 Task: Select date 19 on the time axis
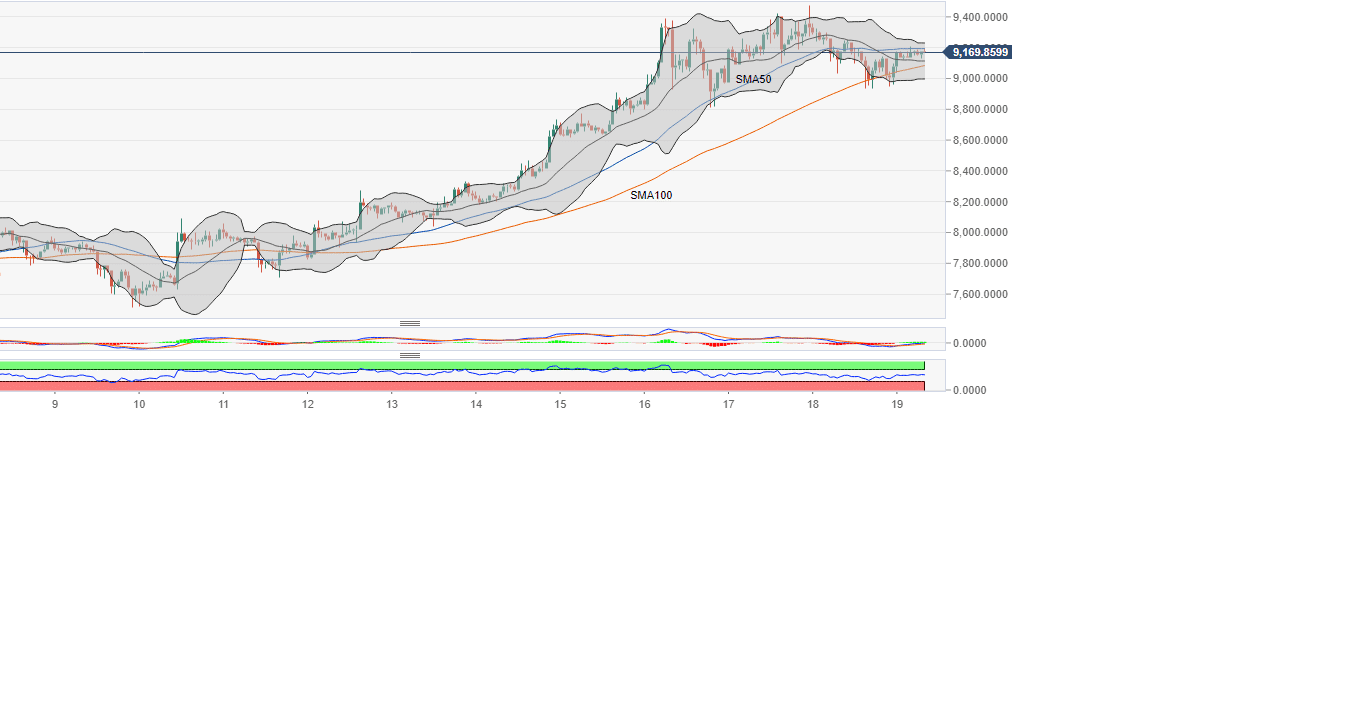click(897, 404)
